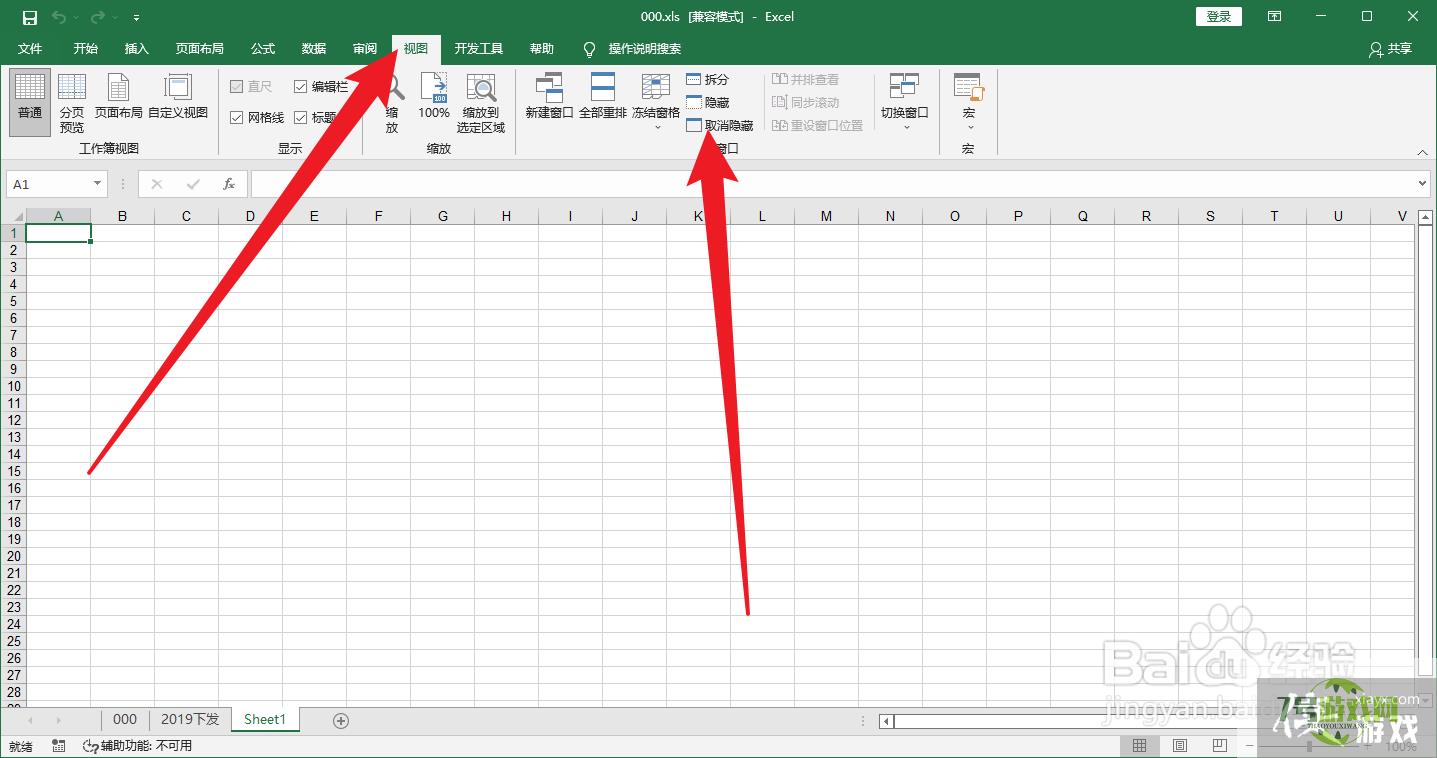1437x758 pixels.
Task: Split the window with 拆分
Action: tap(708, 79)
